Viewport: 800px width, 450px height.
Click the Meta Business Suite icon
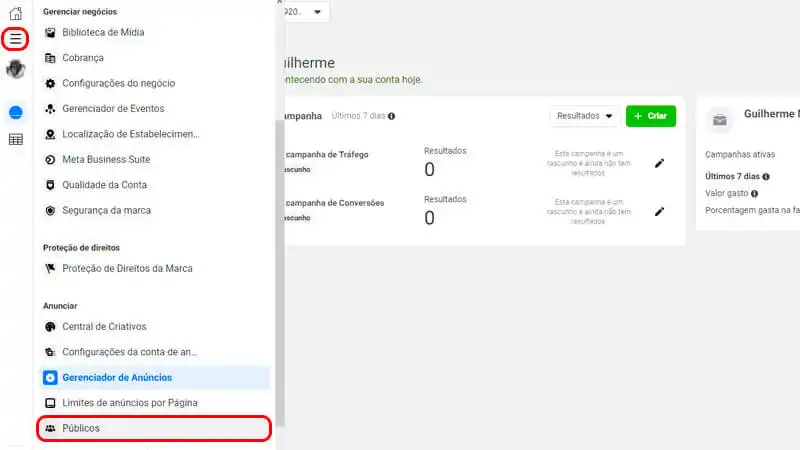[50, 160]
